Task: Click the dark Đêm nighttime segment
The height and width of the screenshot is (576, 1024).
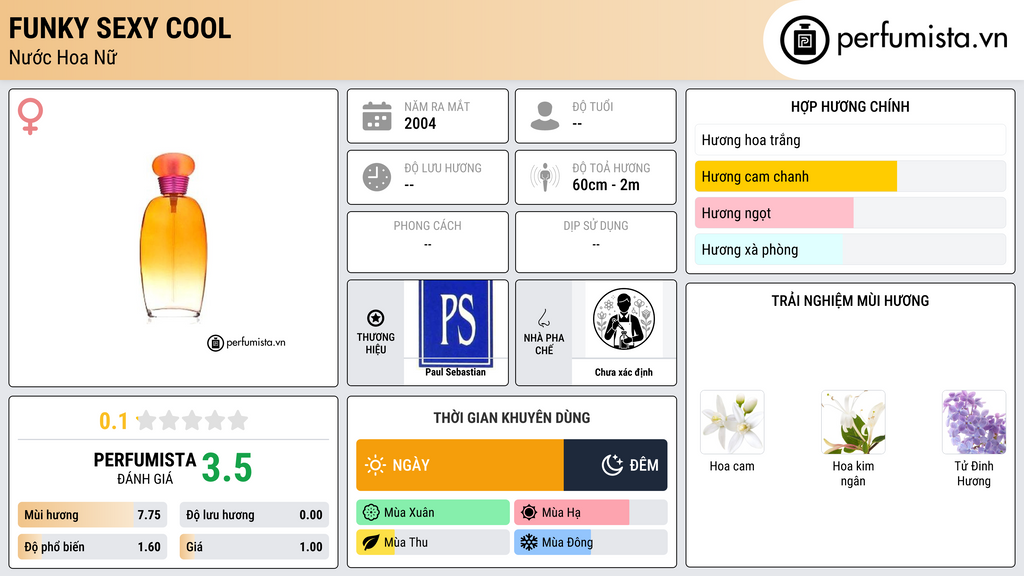Action: (615, 465)
